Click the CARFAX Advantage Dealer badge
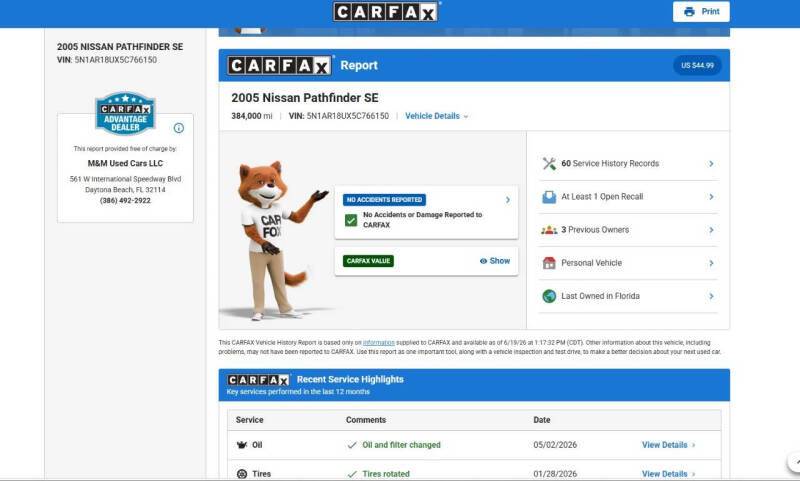This screenshot has width=800, height=481. click(125, 113)
